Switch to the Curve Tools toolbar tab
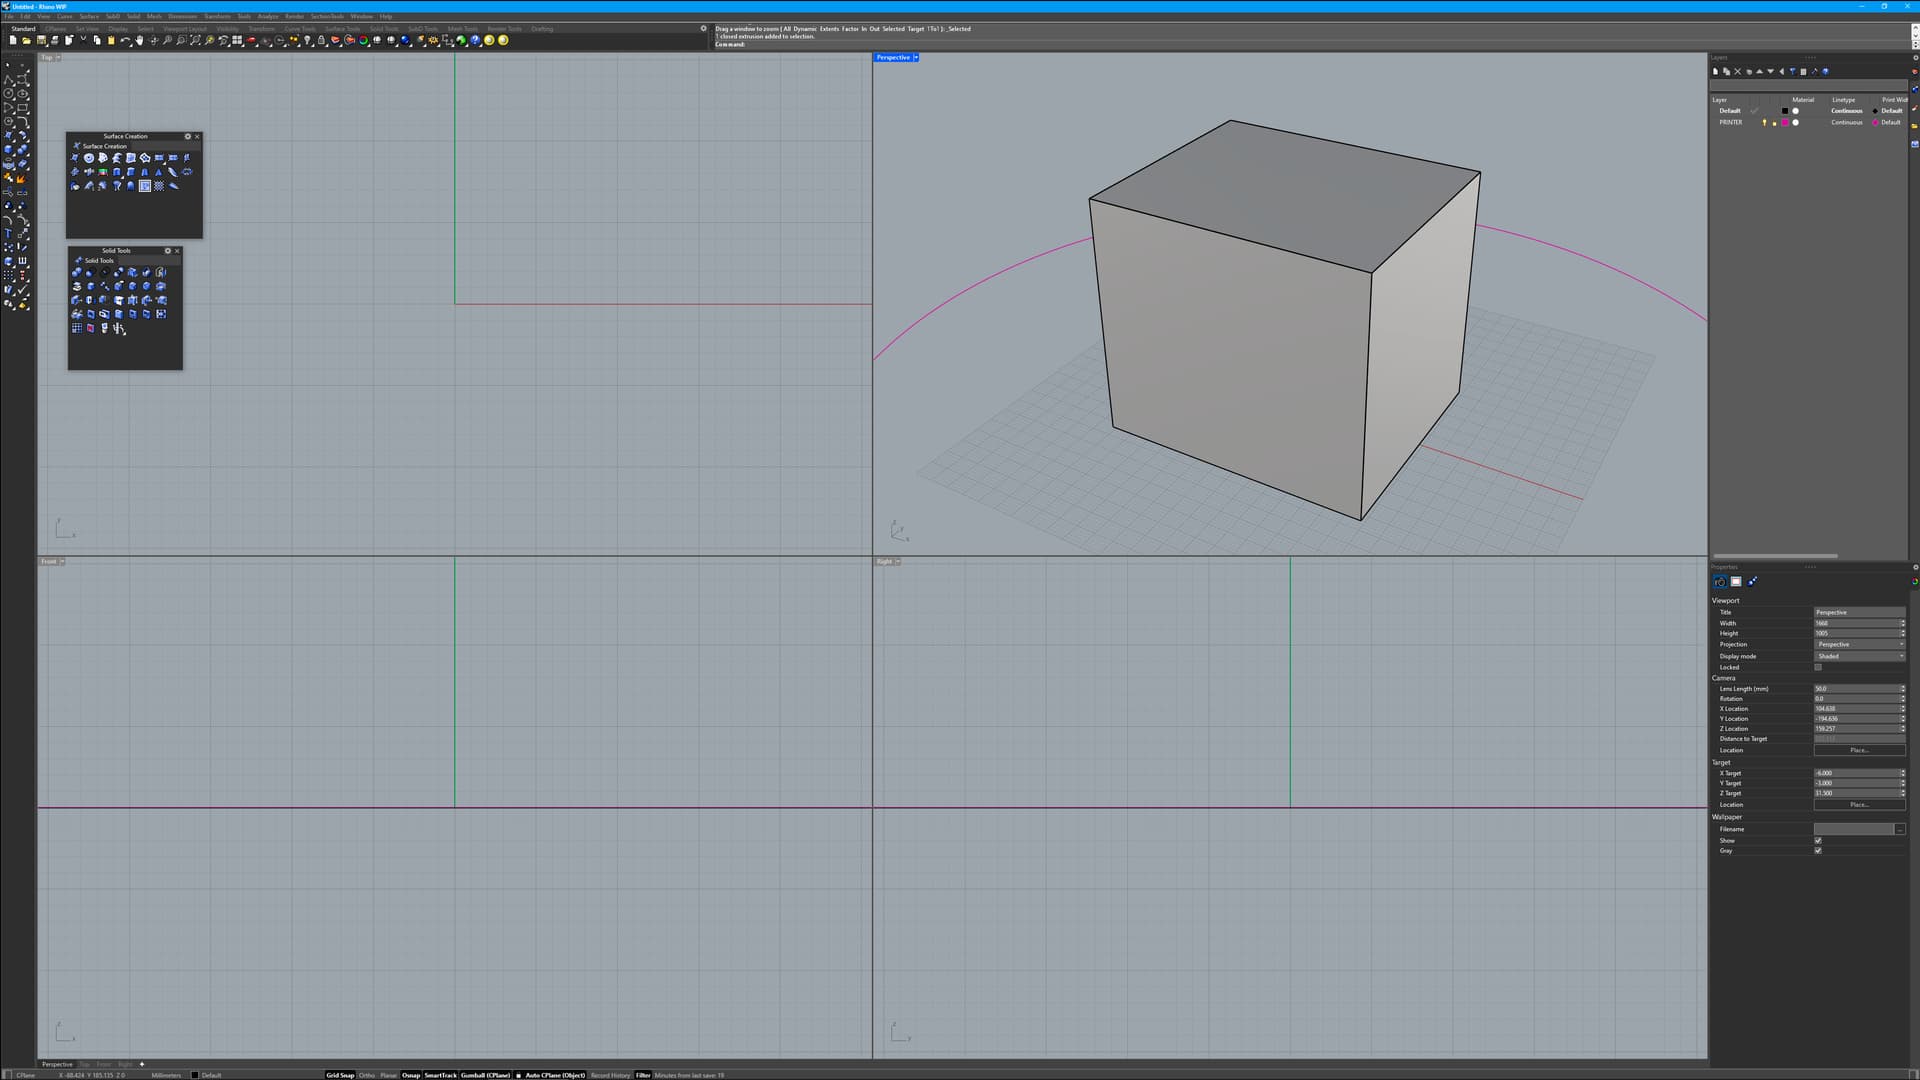This screenshot has width=1920, height=1080. [x=299, y=29]
